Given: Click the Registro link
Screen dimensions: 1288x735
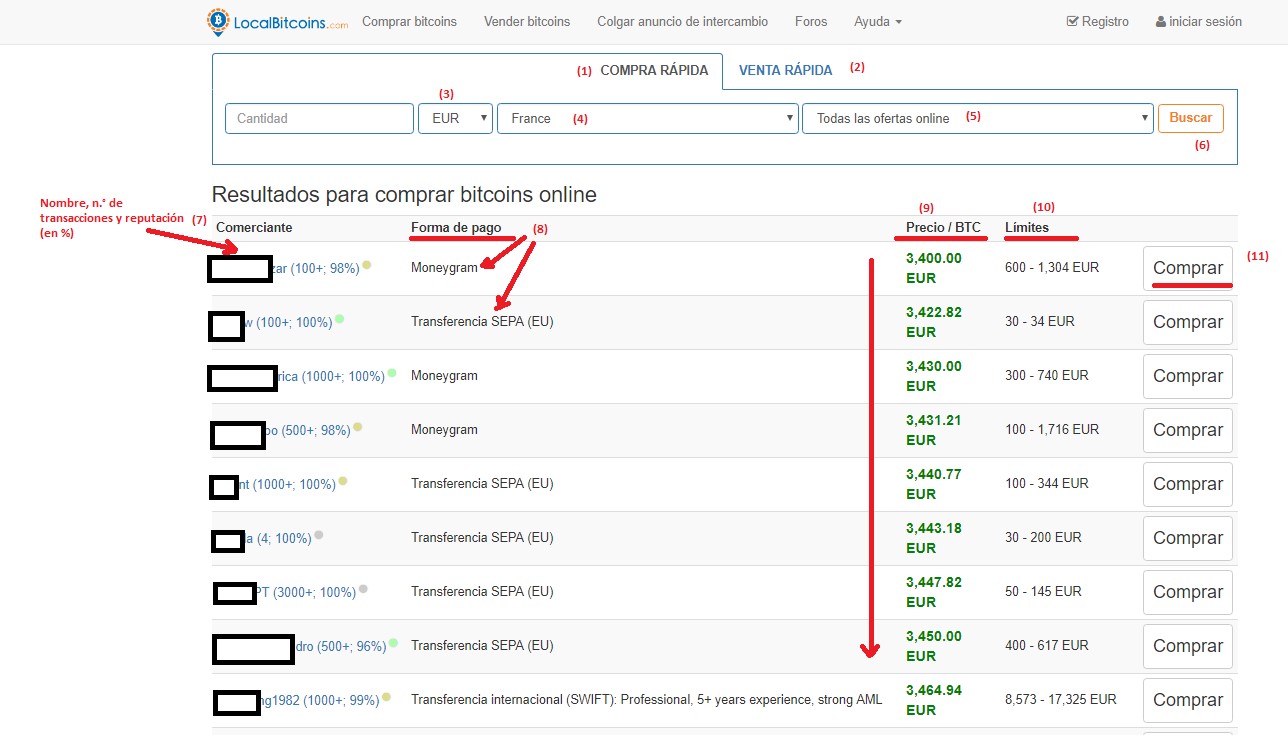Looking at the screenshot, I should click(x=1098, y=21).
